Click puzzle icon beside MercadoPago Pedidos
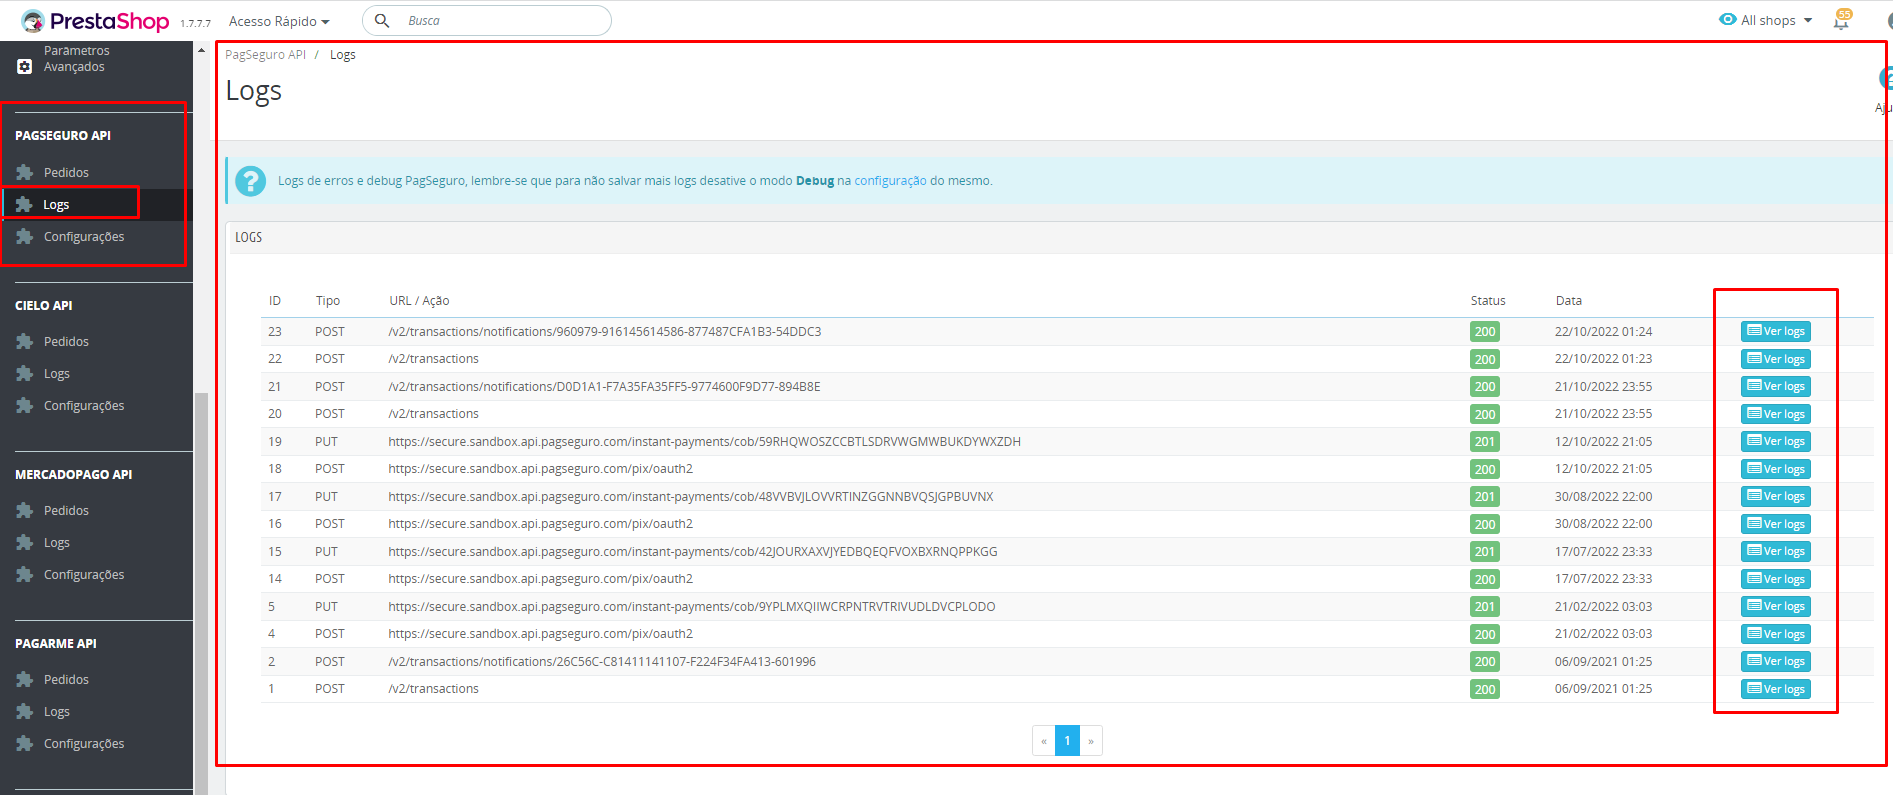 25,510
